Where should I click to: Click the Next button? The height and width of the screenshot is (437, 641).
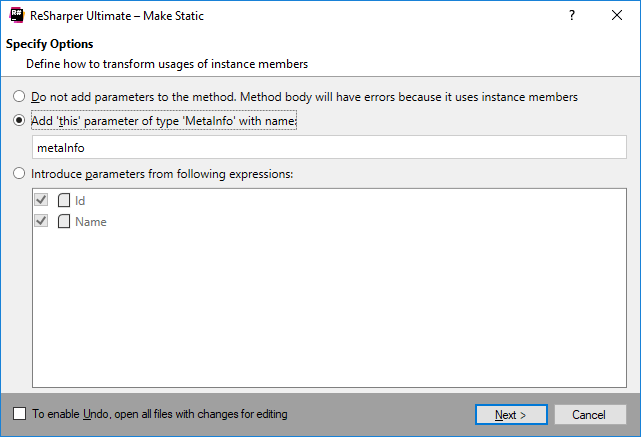[x=511, y=414]
